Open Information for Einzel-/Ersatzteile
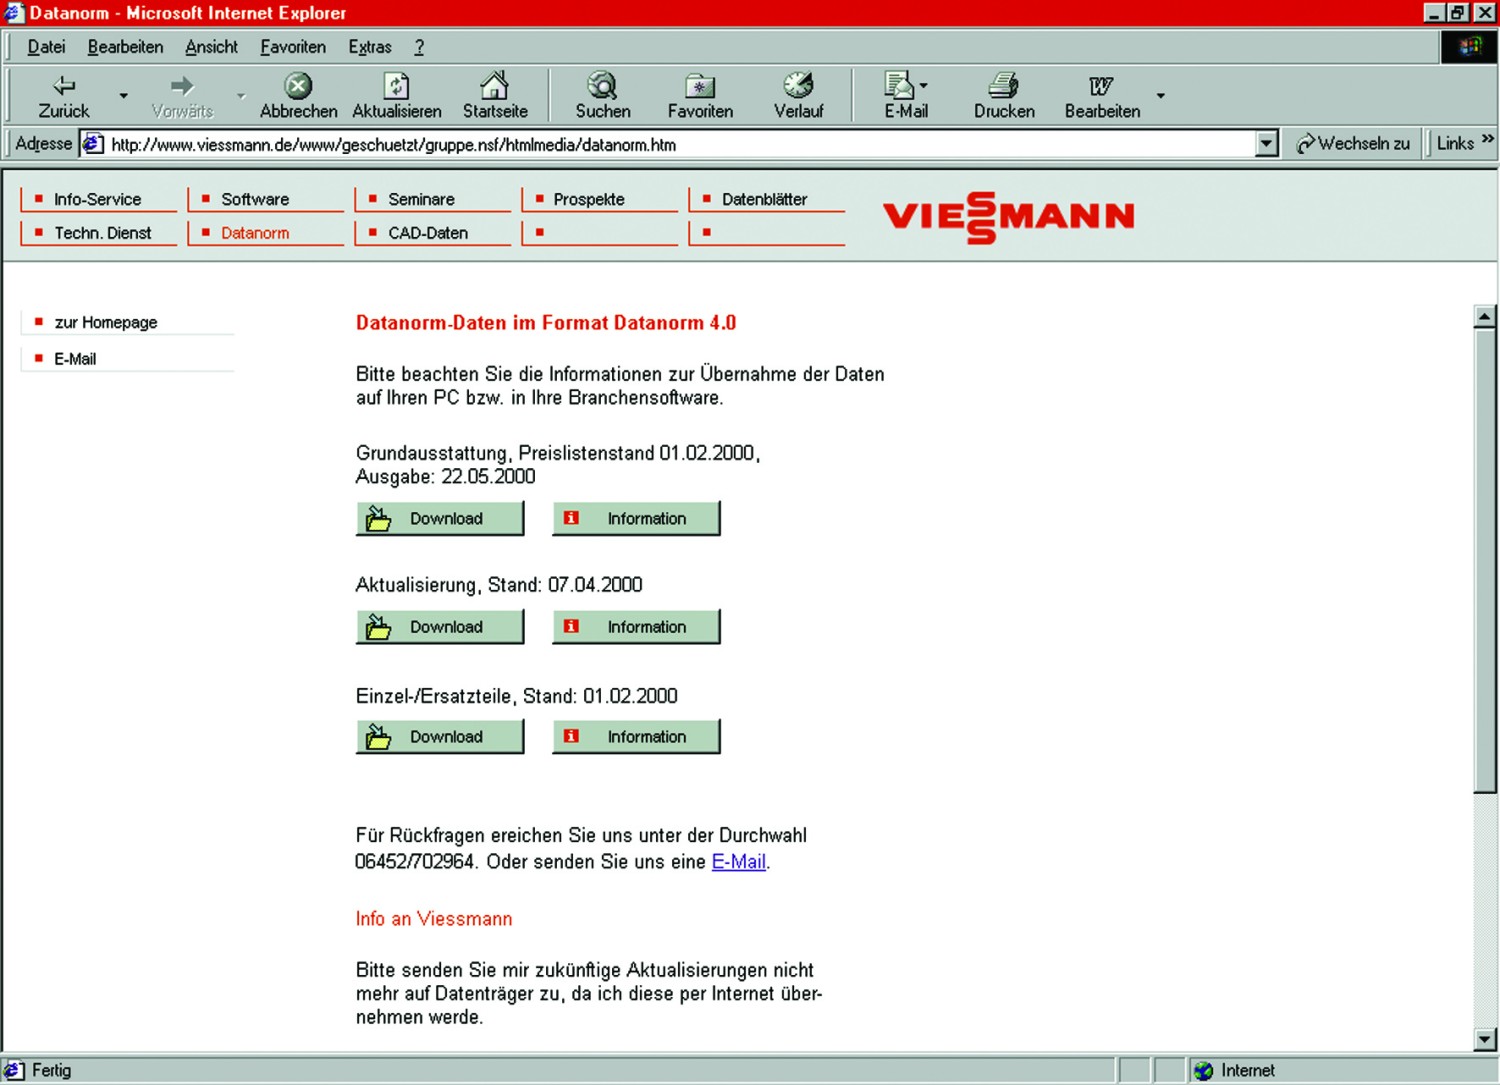The width and height of the screenshot is (1500, 1085). pos(636,737)
